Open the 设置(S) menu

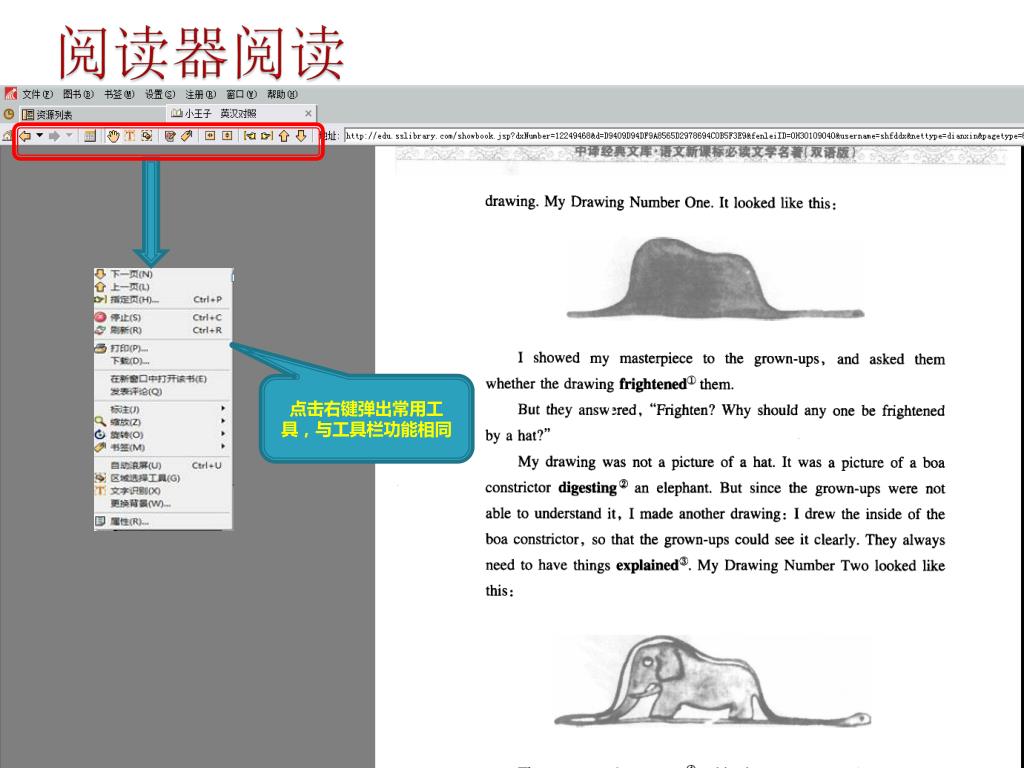click(160, 95)
